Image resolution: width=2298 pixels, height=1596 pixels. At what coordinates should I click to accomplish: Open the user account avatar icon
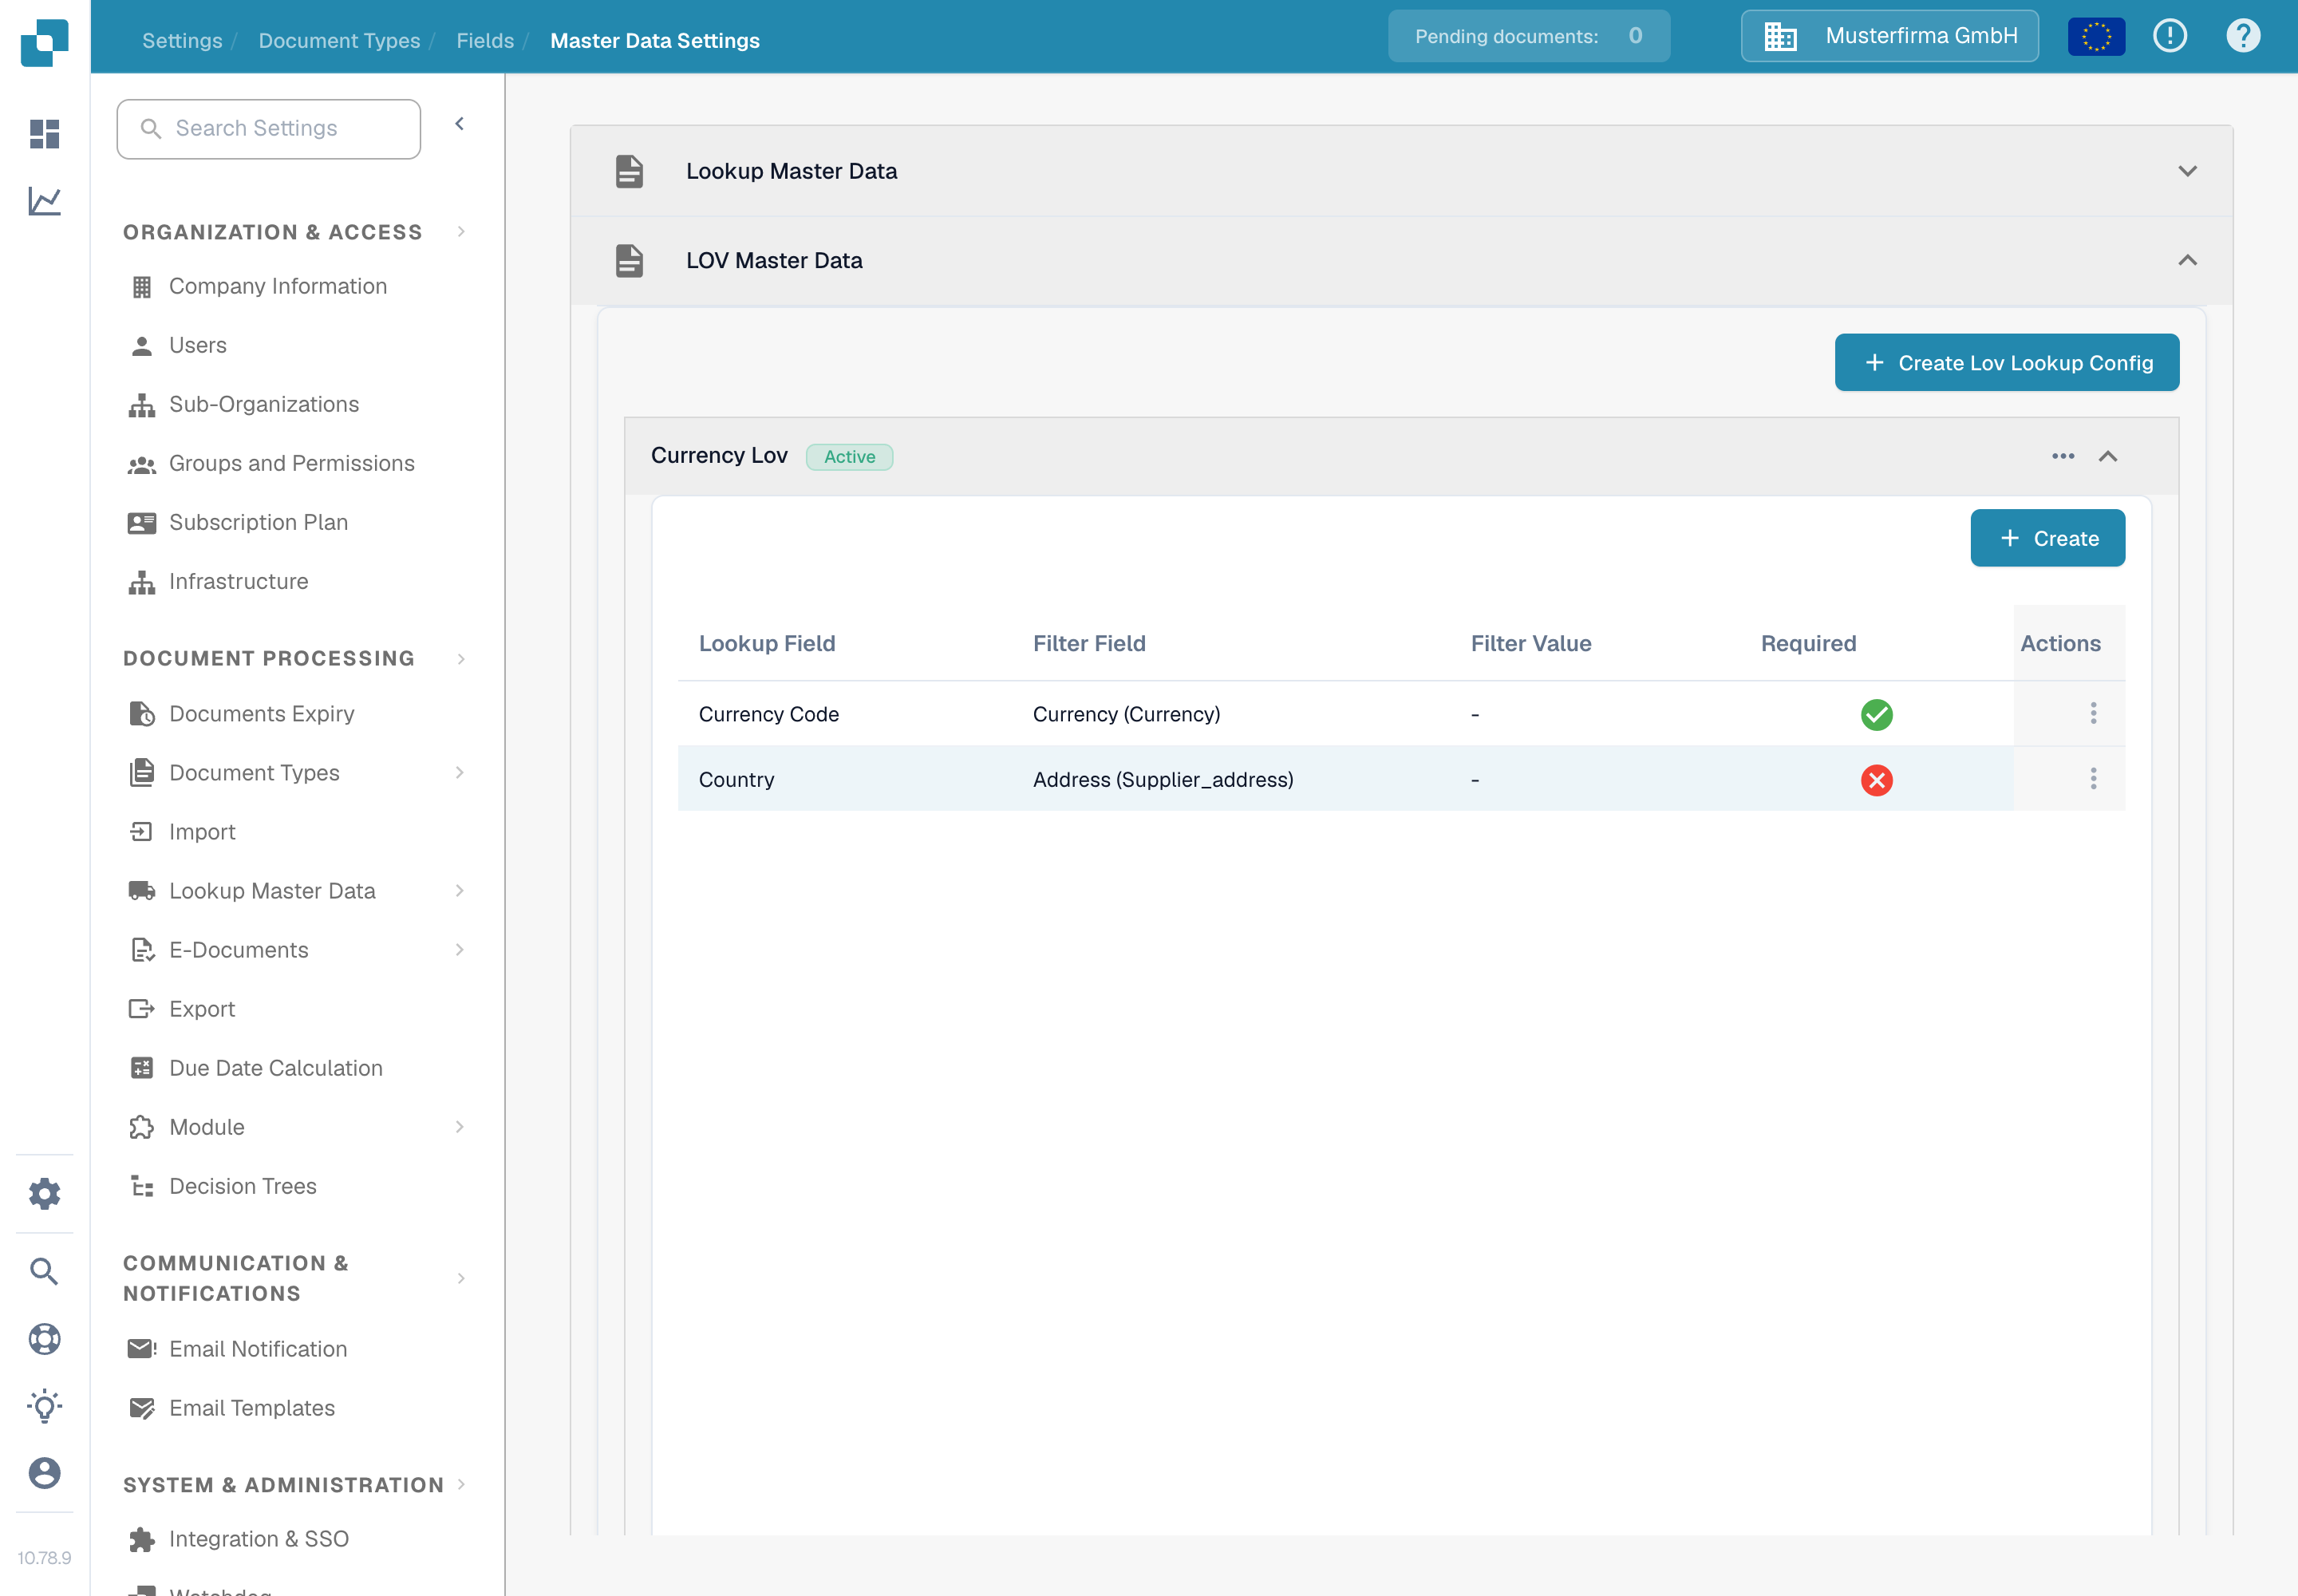[x=44, y=1473]
